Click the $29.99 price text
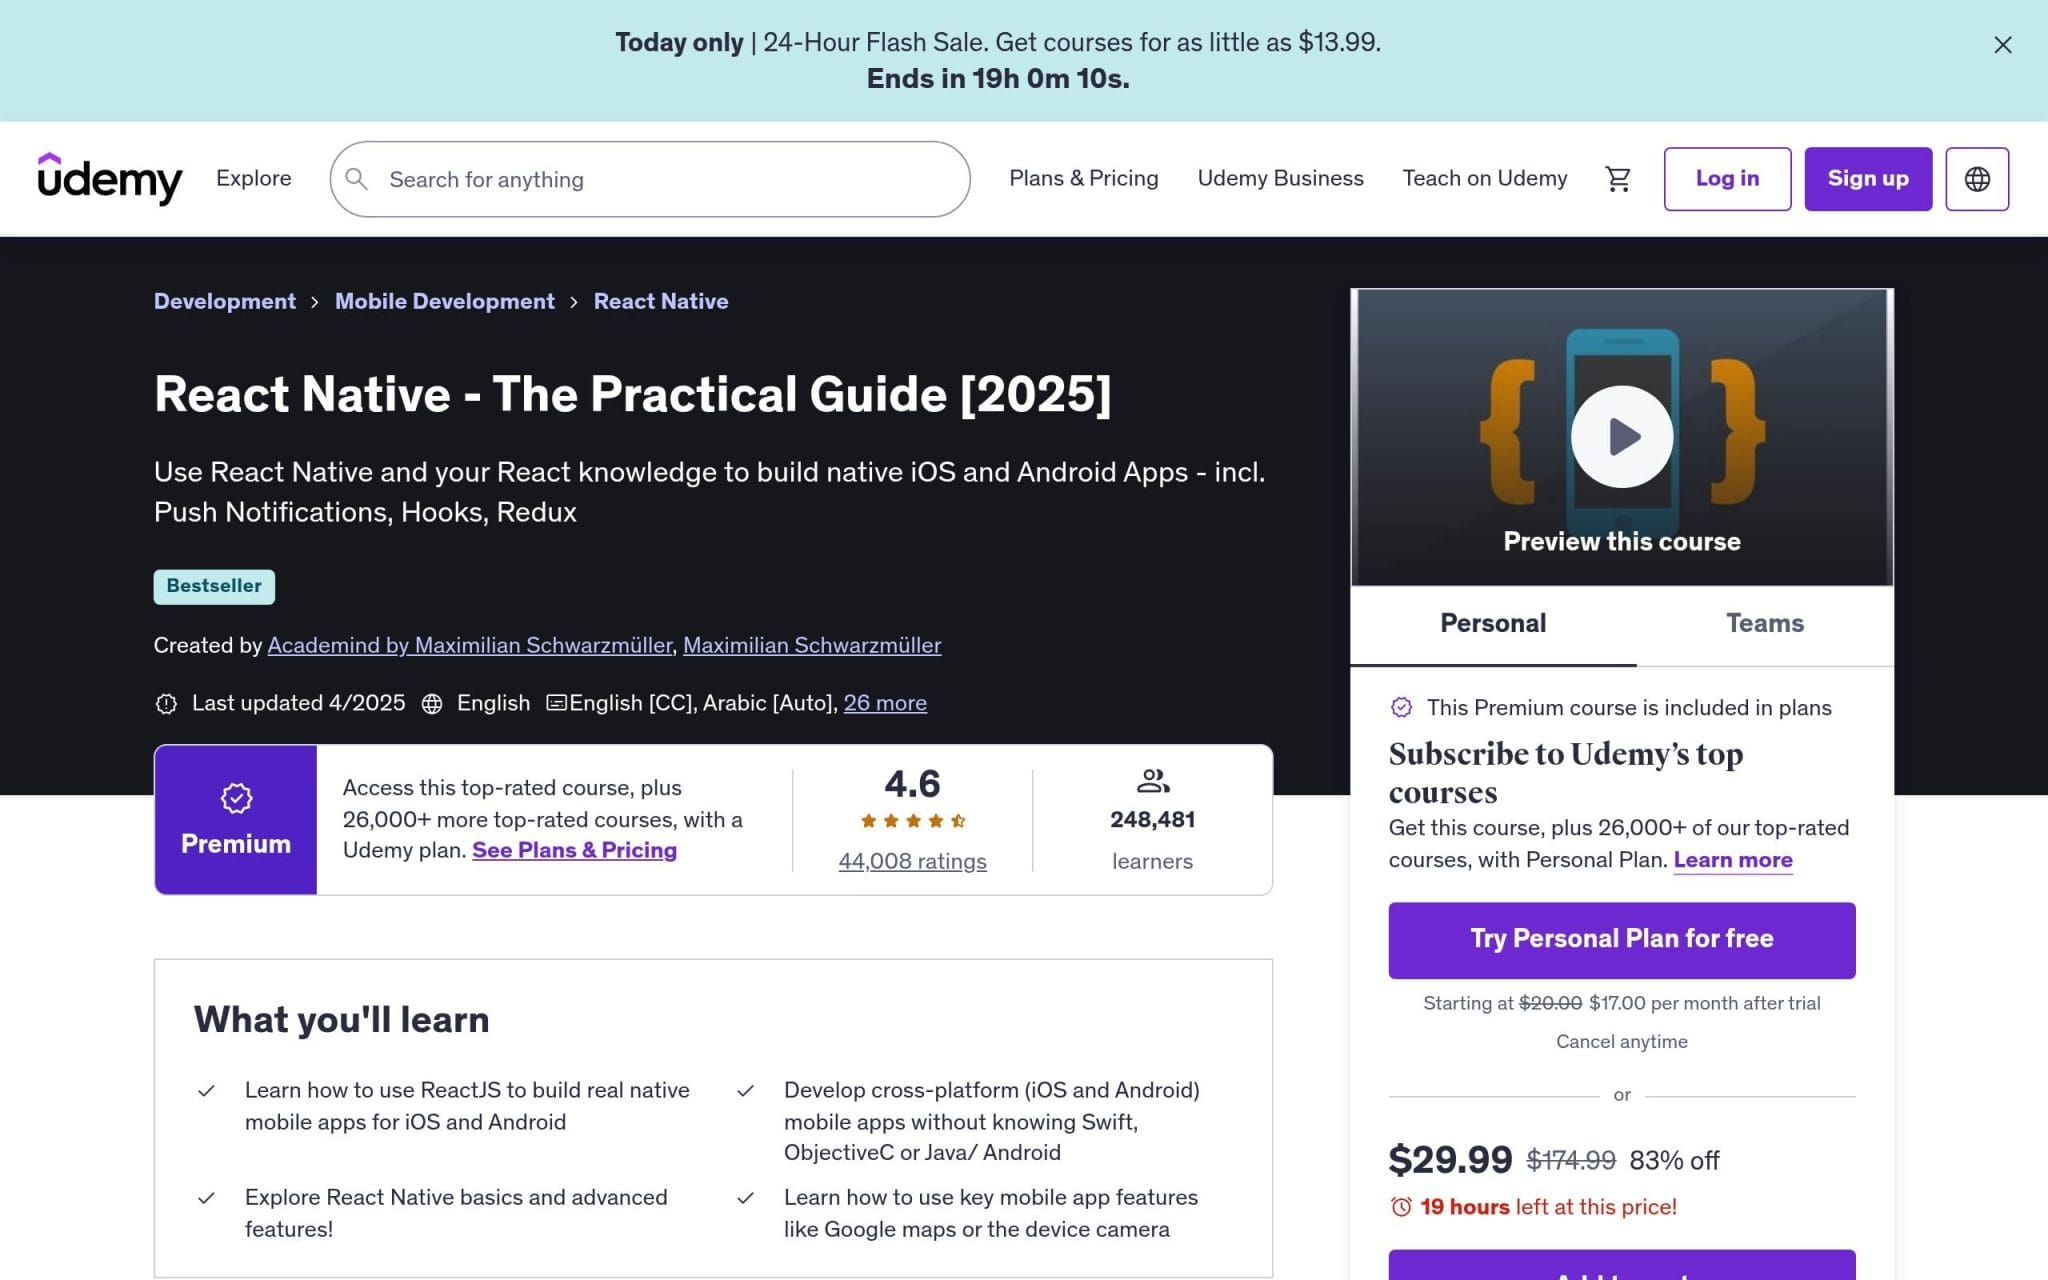Screen dimensions: 2048x1280 (x=1450, y=1160)
